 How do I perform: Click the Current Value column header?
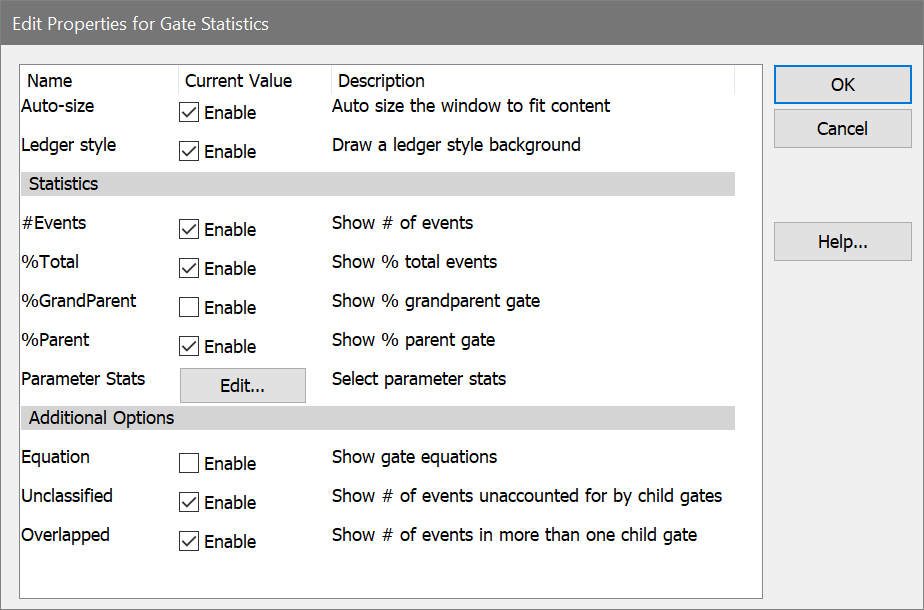tap(239, 81)
